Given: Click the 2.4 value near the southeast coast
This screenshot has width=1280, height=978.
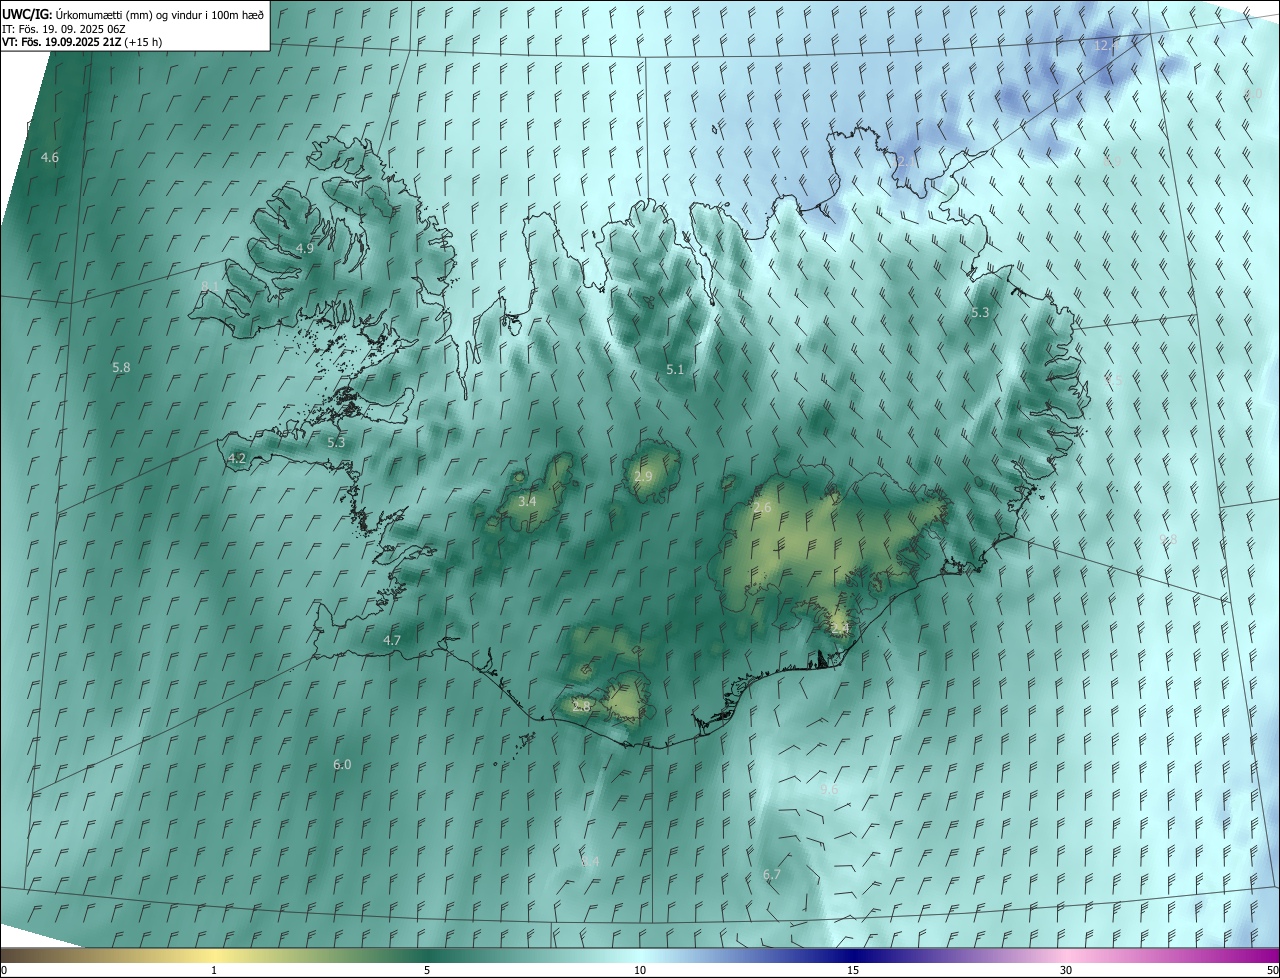Looking at the screenshot, I should pyautogui.click(x=840, y=628).
